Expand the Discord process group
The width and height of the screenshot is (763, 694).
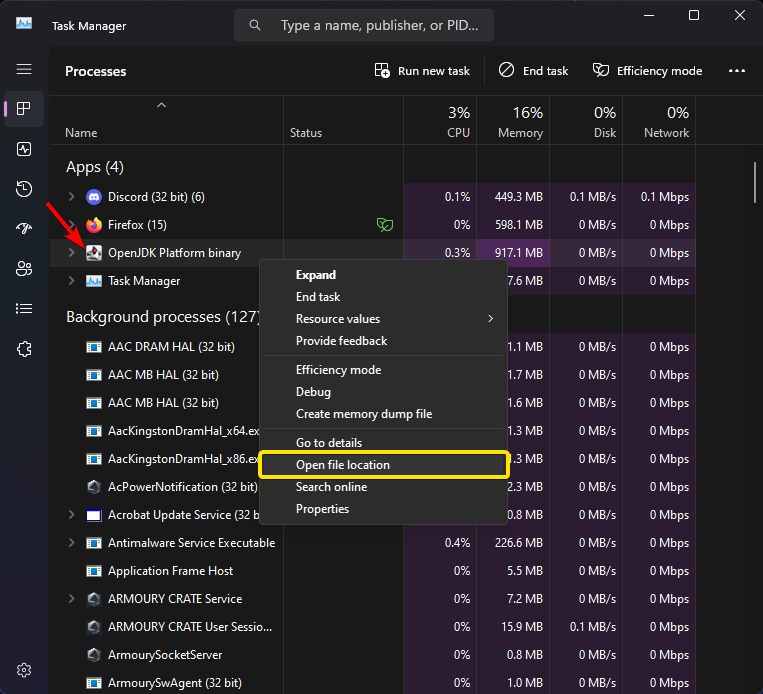coord(71,197)
